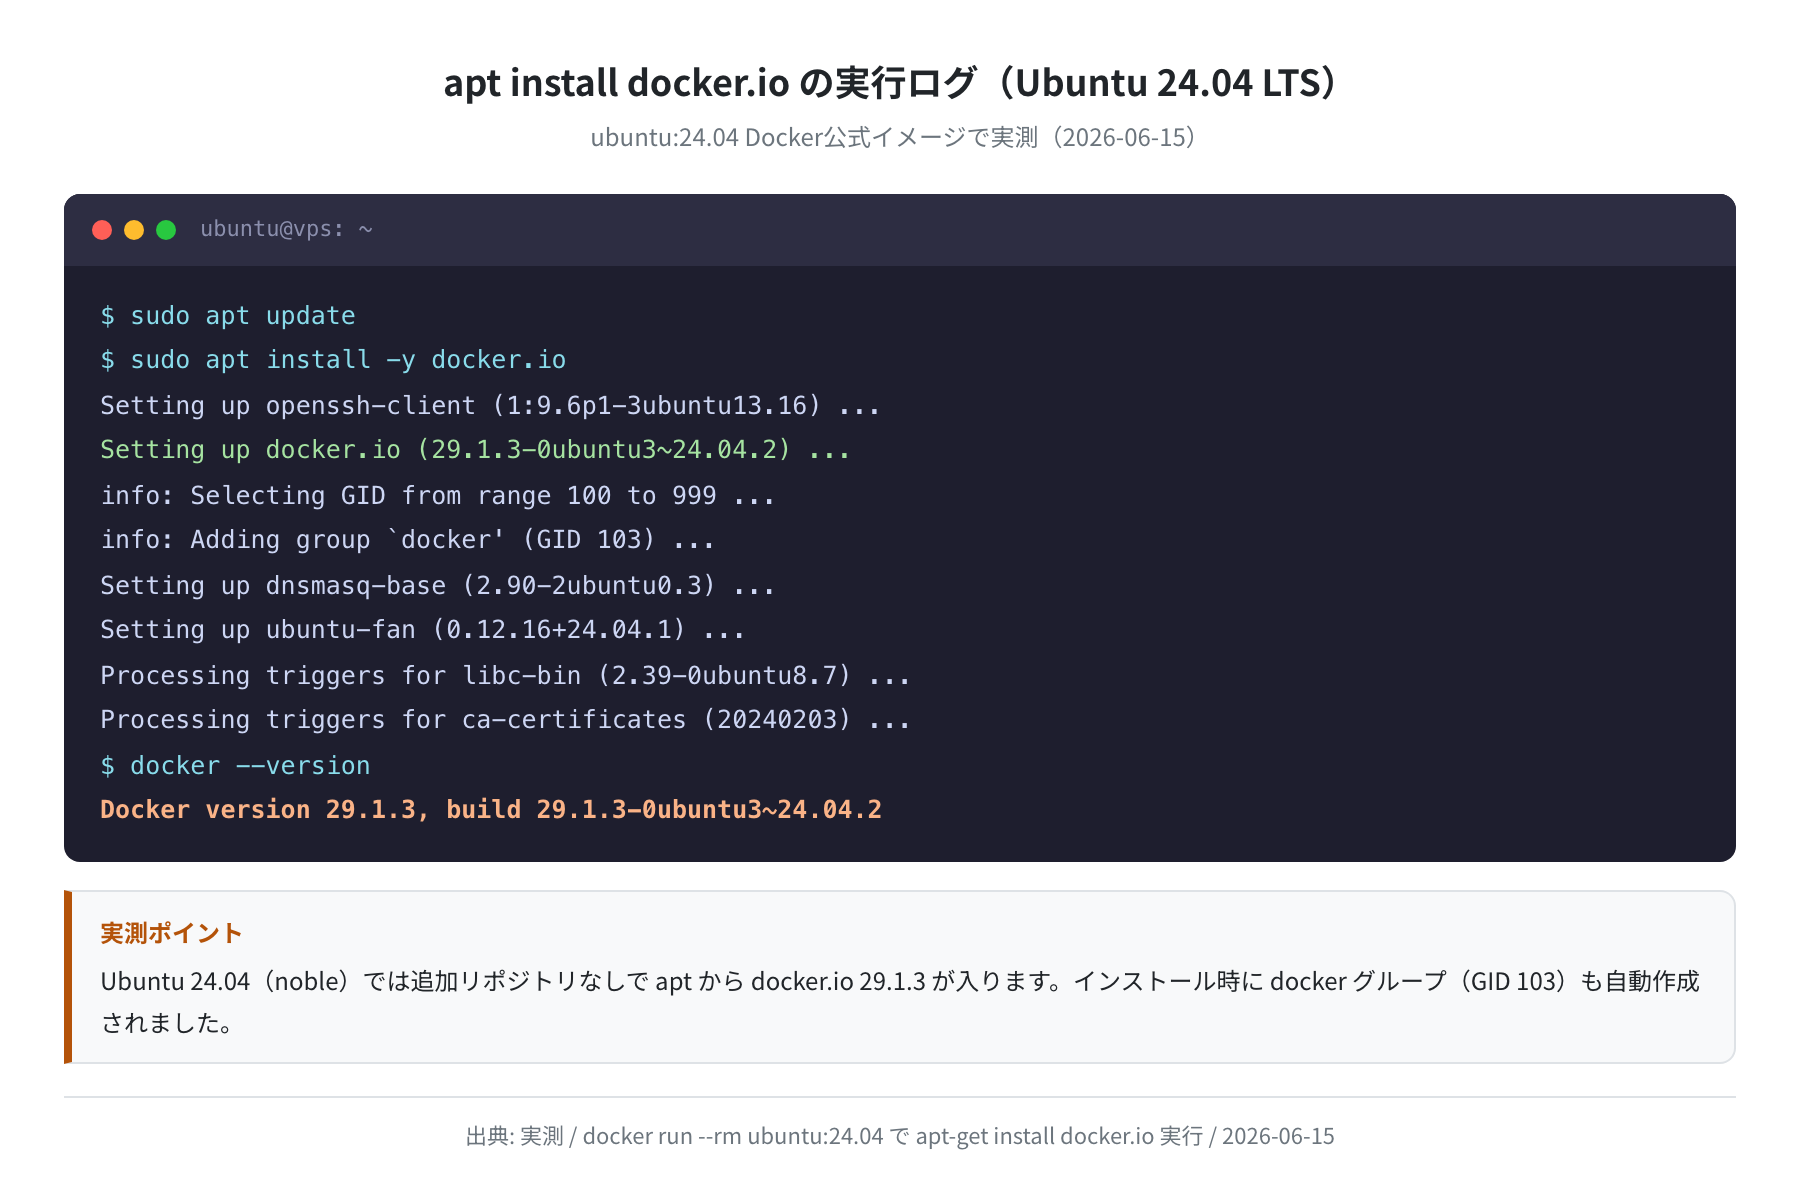
Task: Select 'info: Selecting GID from range' line
Action: point(437,495)
